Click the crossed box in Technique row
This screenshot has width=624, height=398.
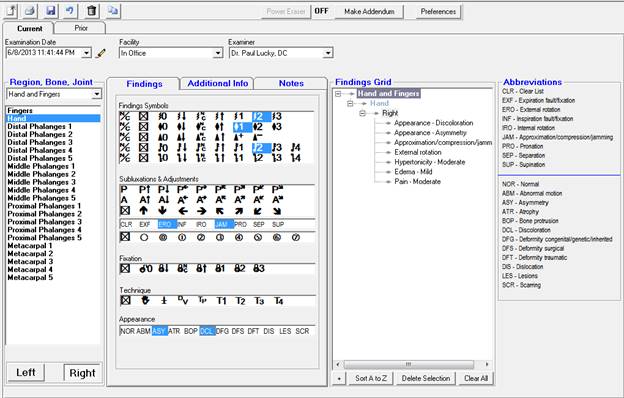[x=125, y=300]
